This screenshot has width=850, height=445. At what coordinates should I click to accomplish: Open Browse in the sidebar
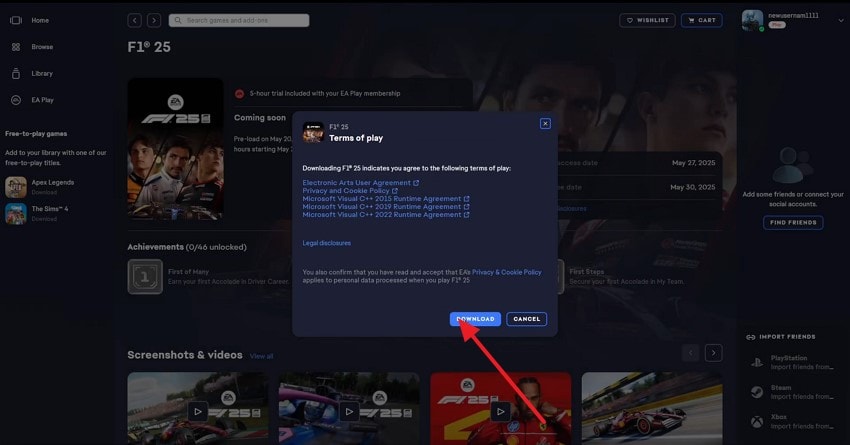(x=42, y=47)
